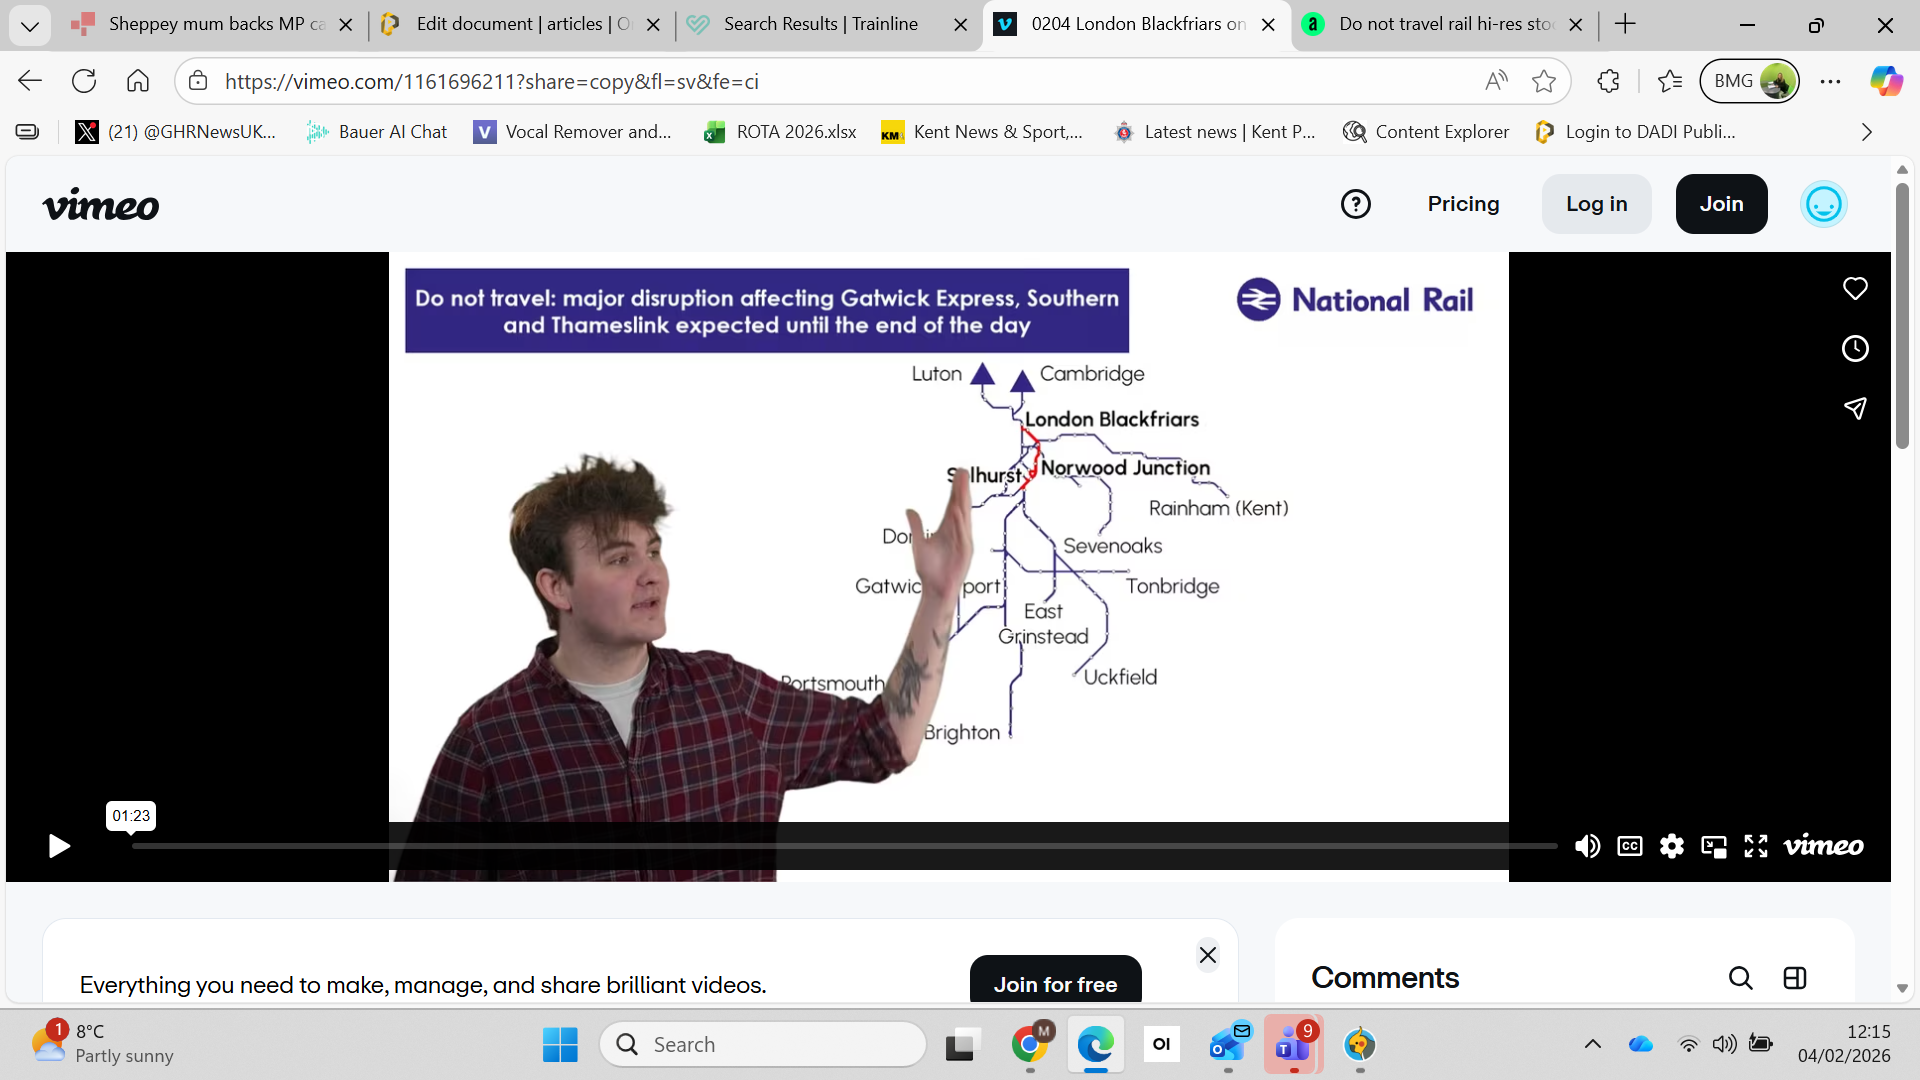
Task: Share video using paper plane icon
Action: [1855, 408]
